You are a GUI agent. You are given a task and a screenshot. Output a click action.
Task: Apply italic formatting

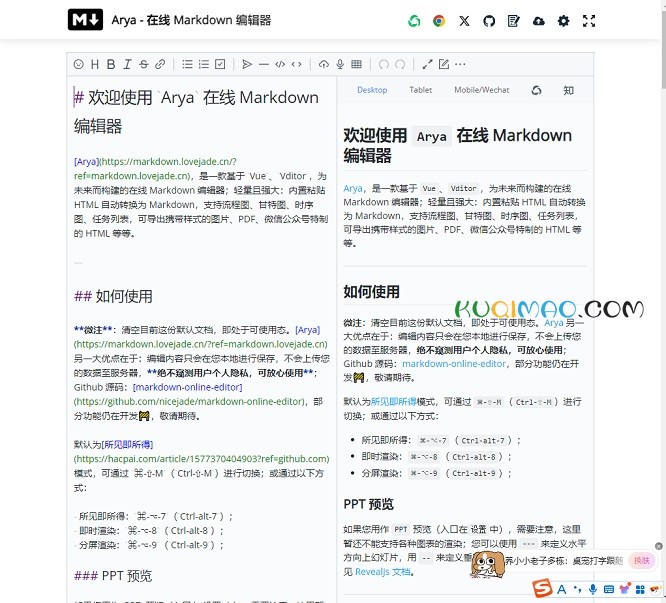click(x=127, y=64)
